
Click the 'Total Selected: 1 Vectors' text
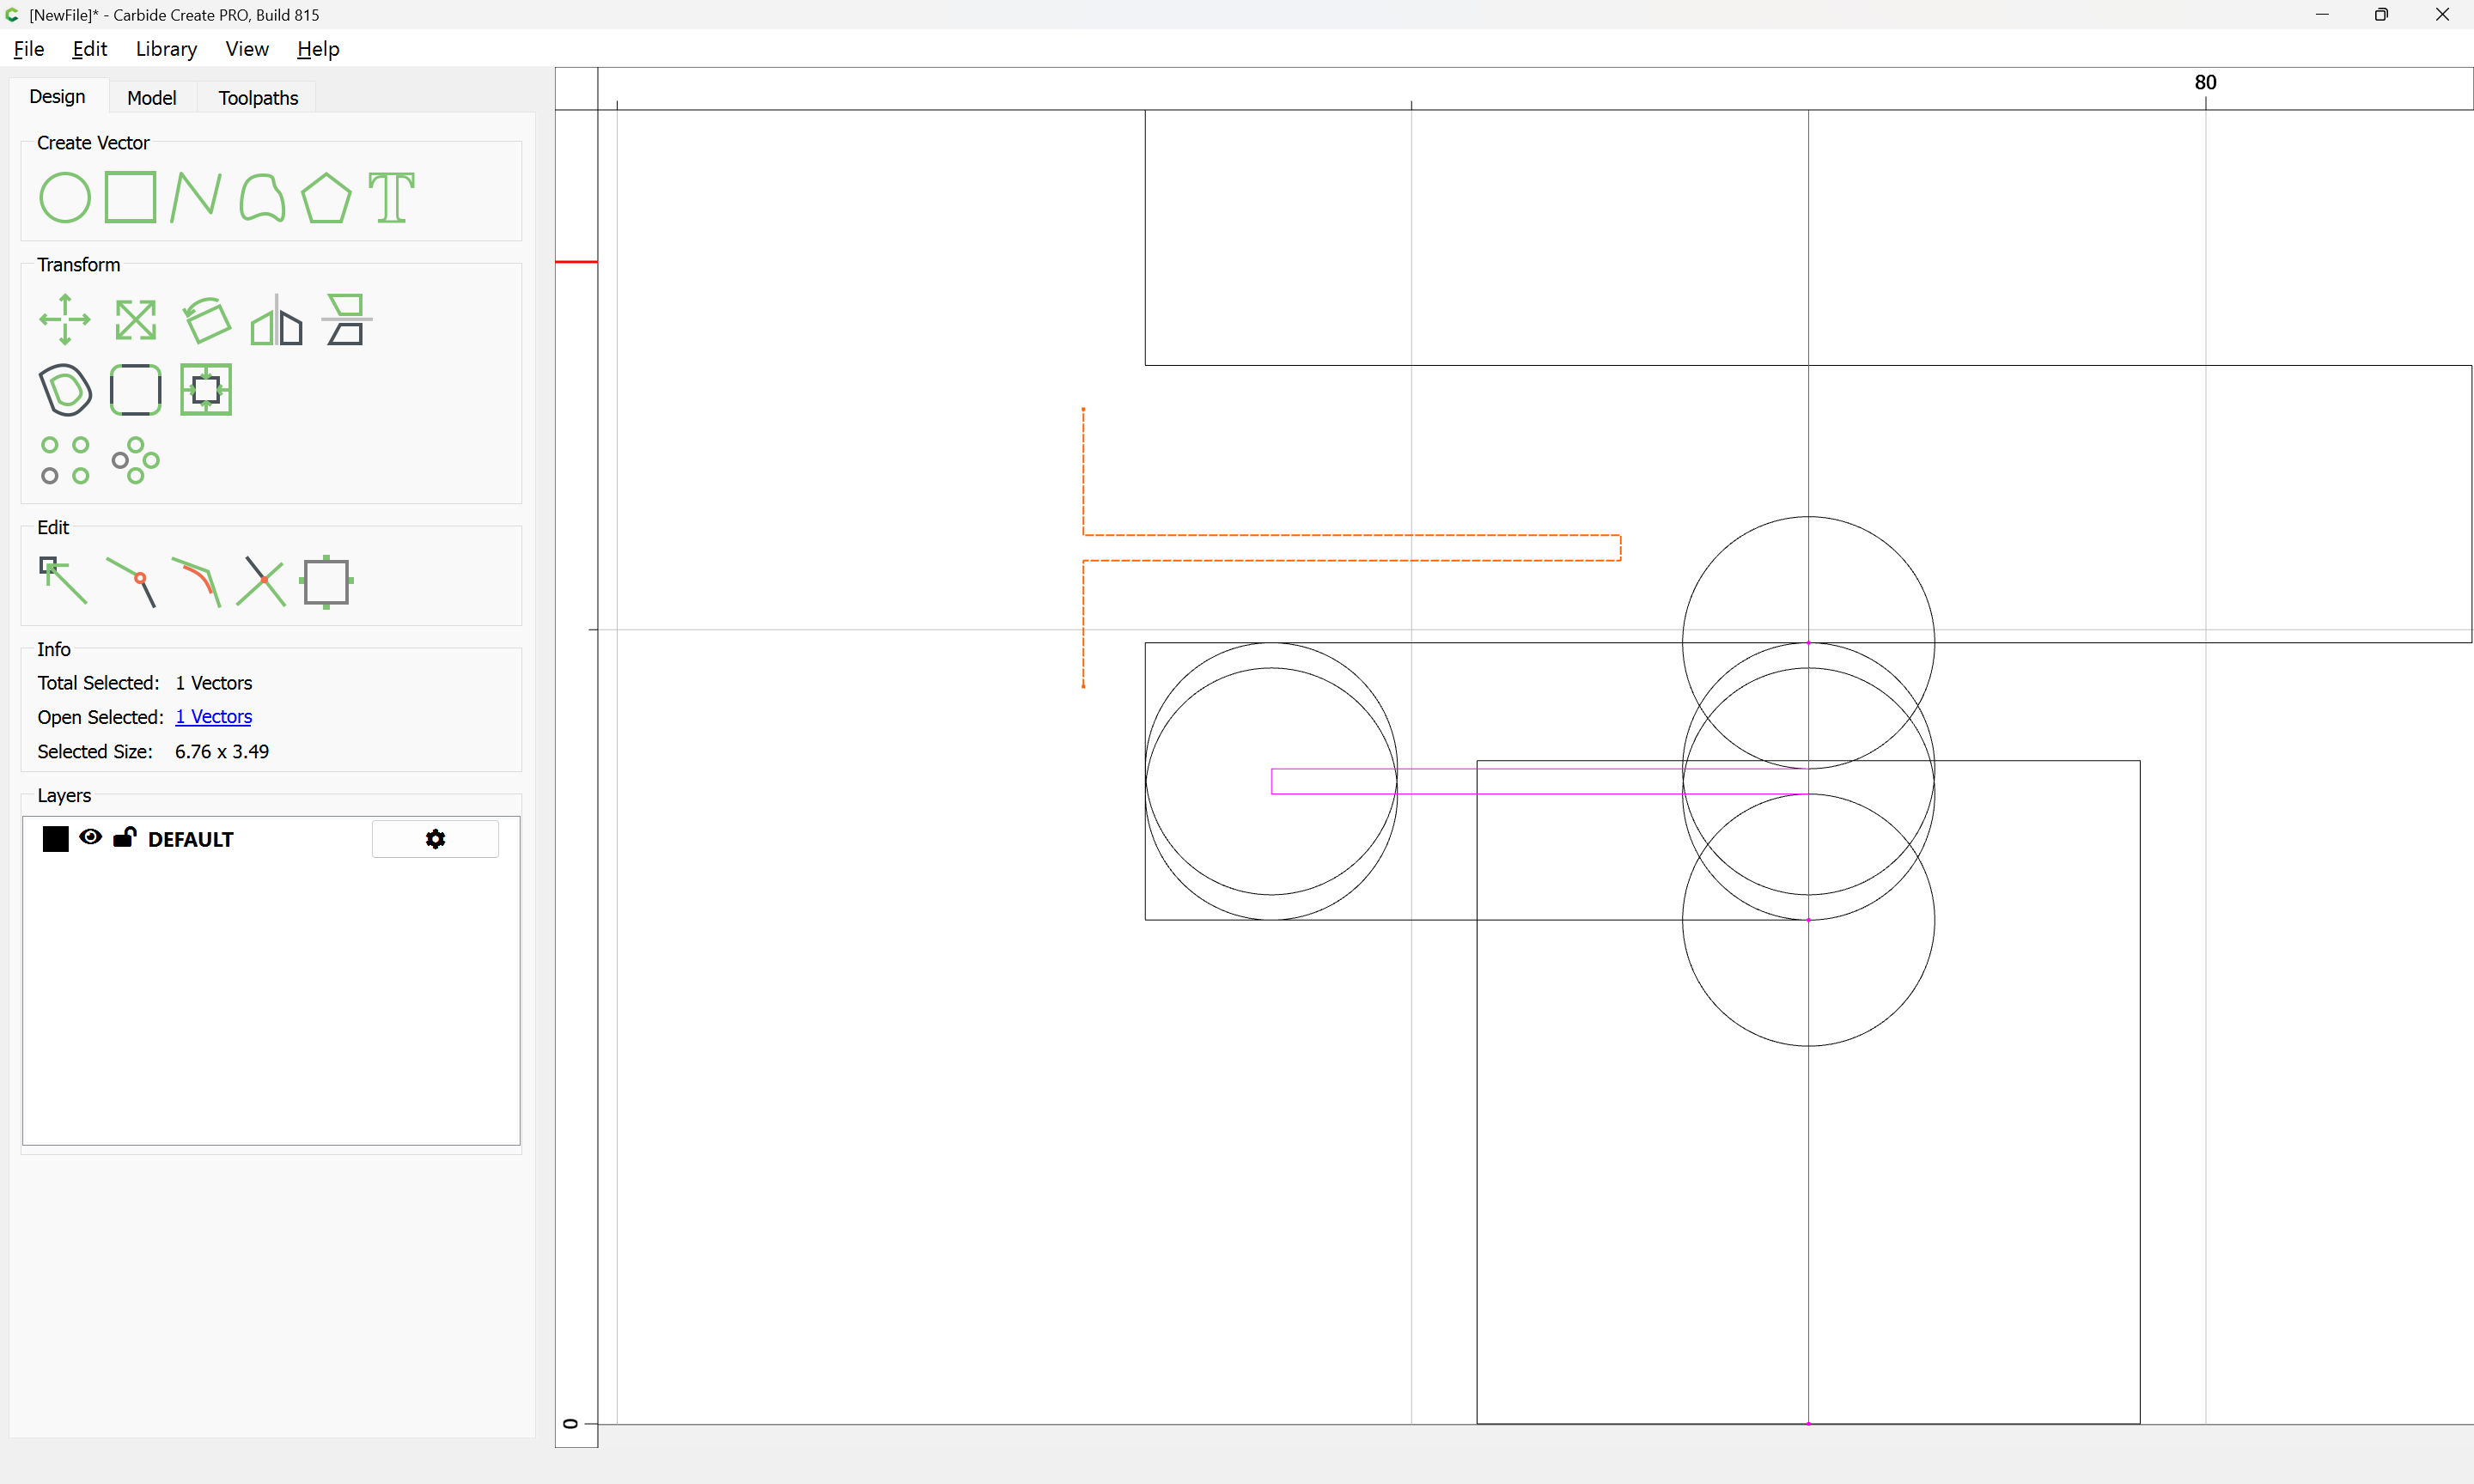[x=145, y=683]
